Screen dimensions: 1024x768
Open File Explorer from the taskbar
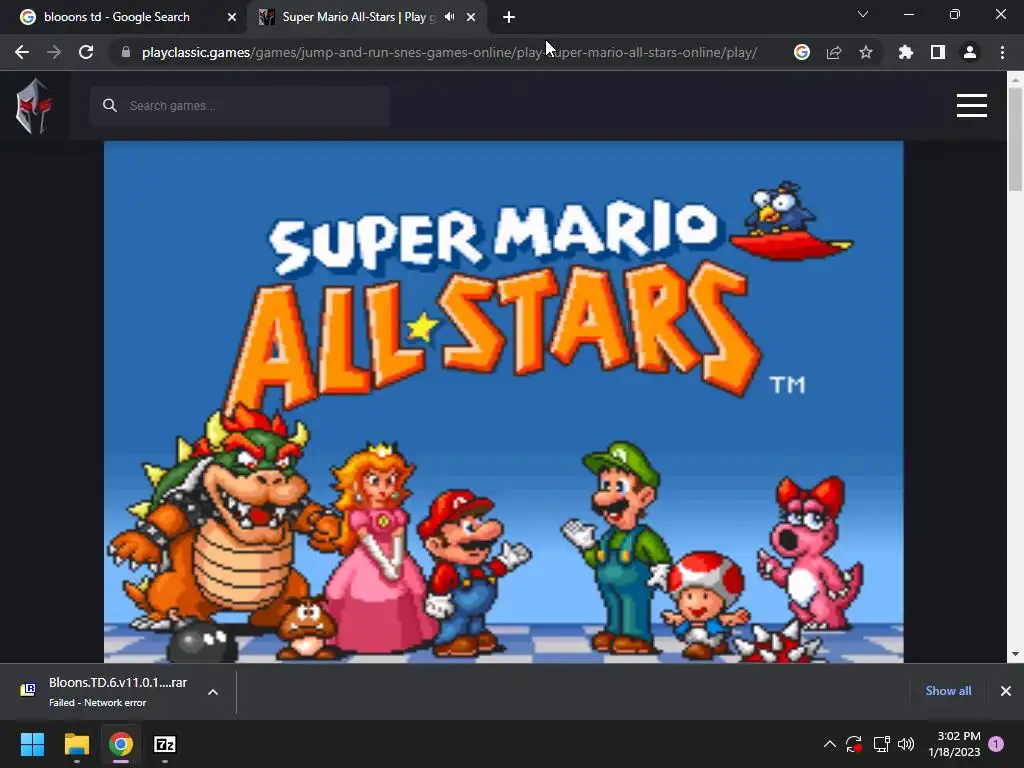tap(76, 744)
